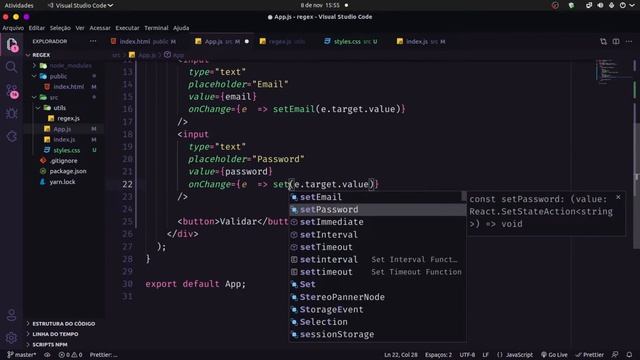Open Explorer panel more actions ellipsis

(93, 41)
